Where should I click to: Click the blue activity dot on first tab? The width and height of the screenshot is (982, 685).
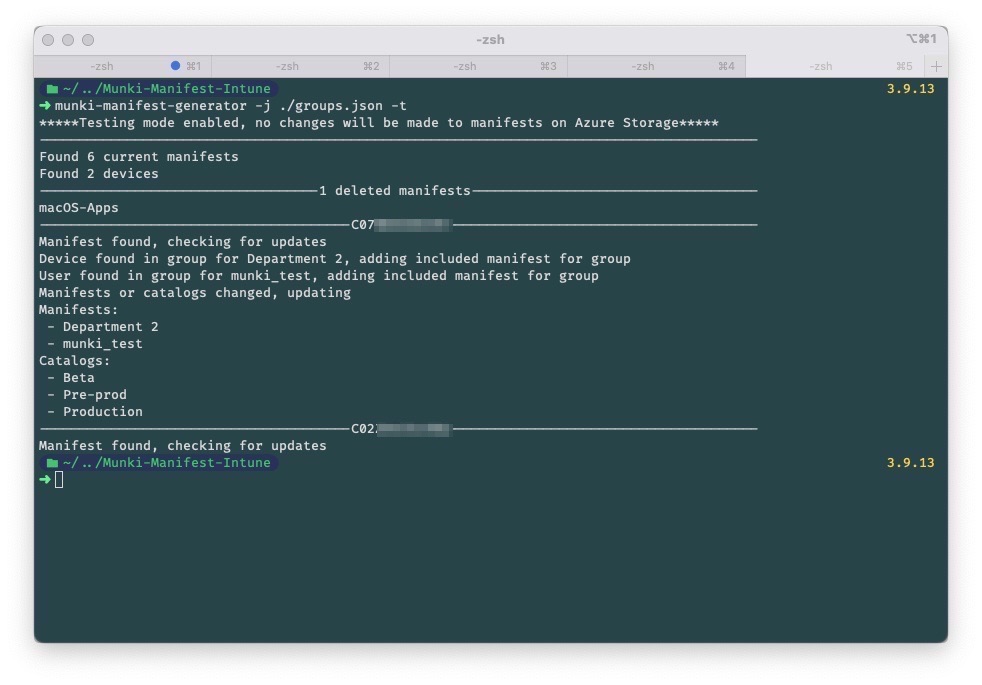(175, 66)
